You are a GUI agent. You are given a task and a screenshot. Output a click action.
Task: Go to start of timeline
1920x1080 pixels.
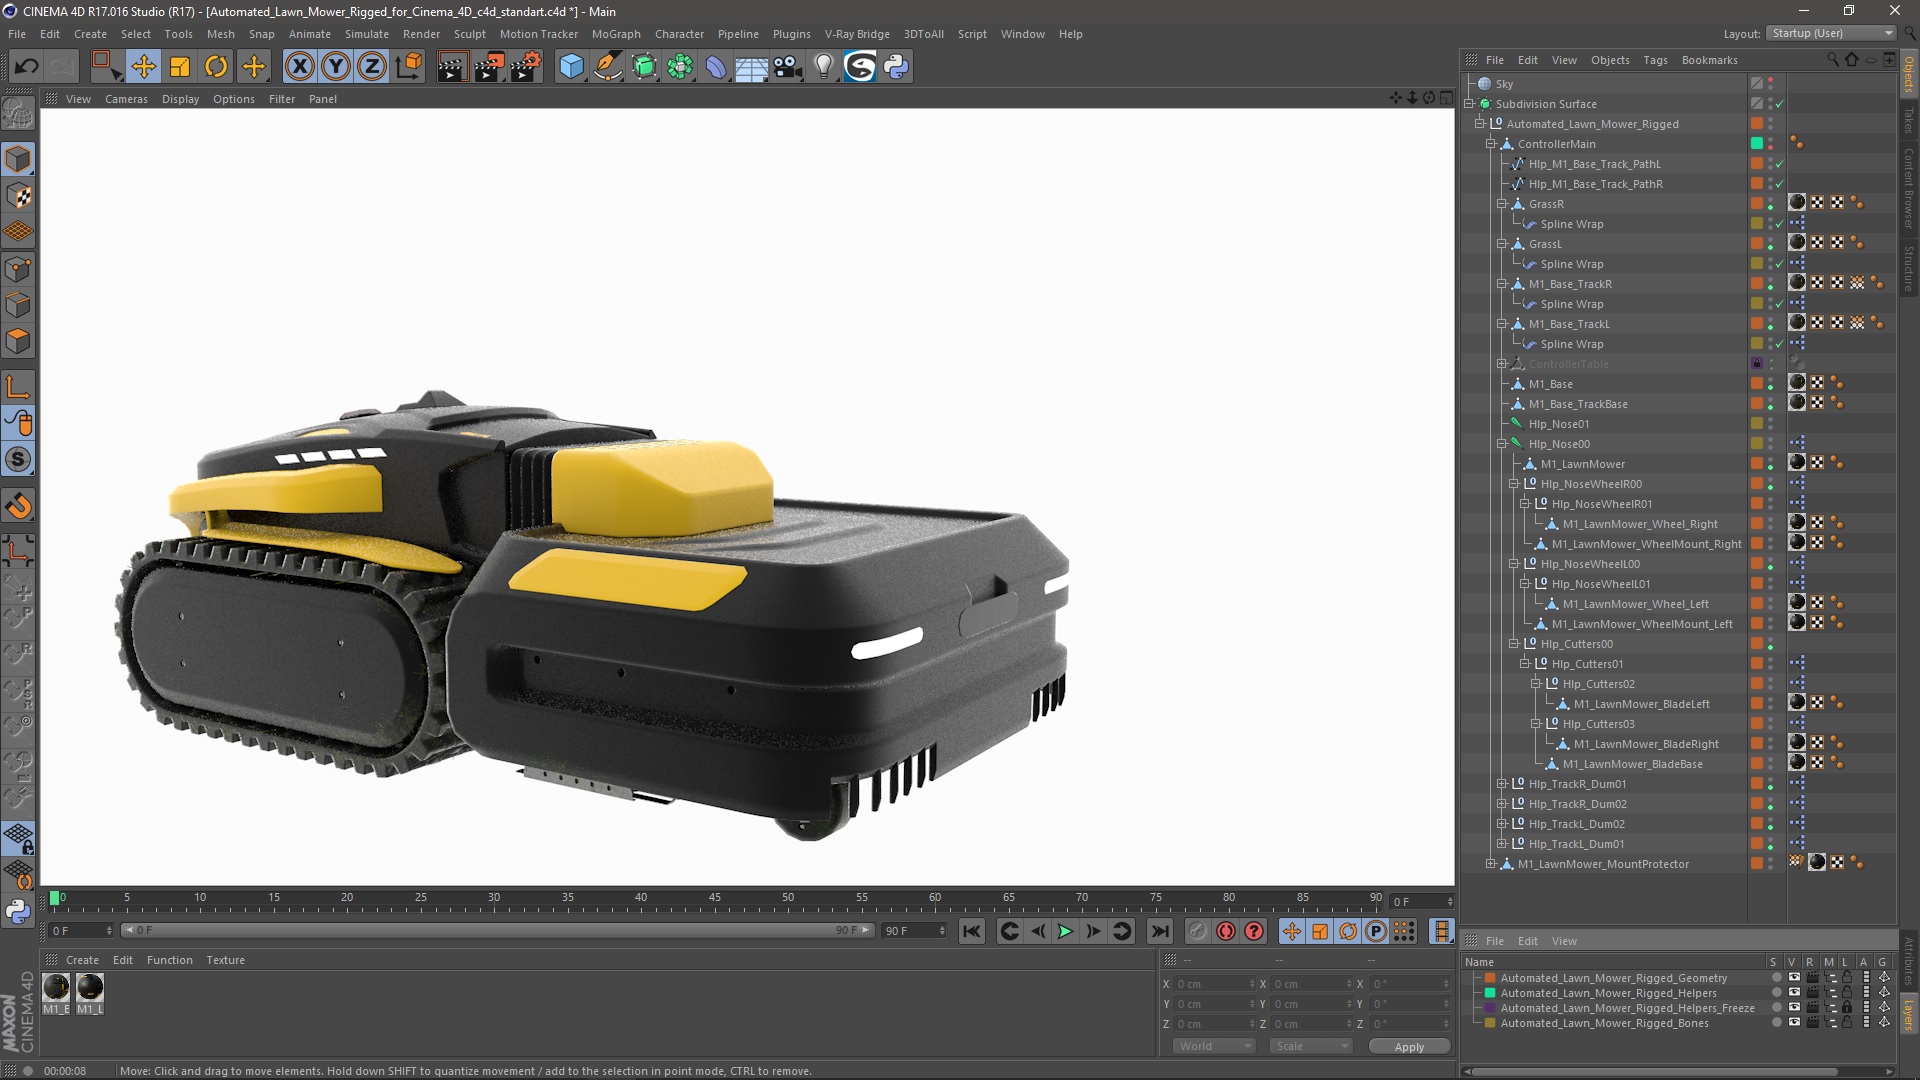971,931
